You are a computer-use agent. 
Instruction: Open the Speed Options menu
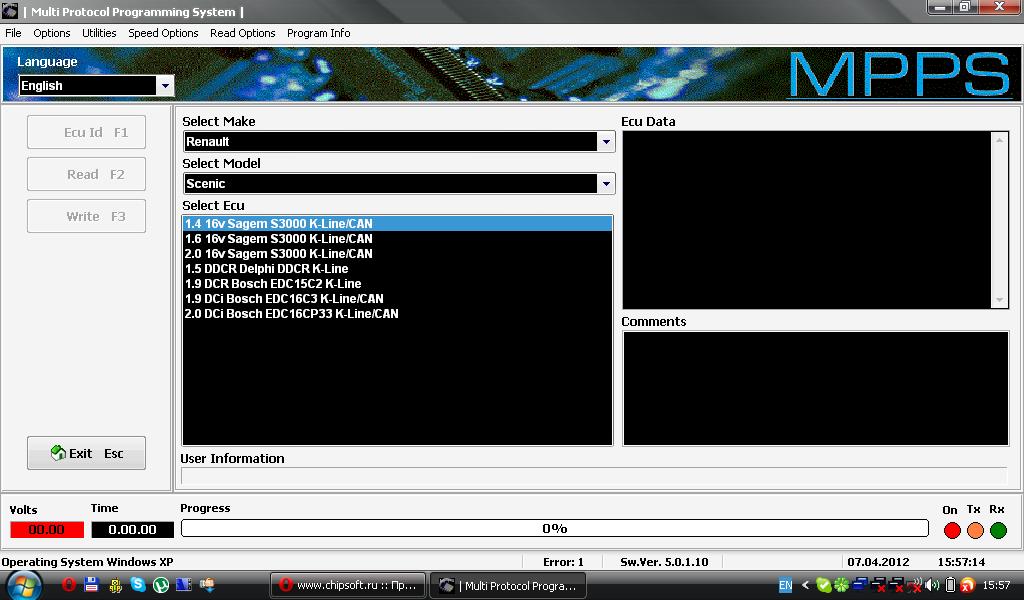[x=163, y=33]
